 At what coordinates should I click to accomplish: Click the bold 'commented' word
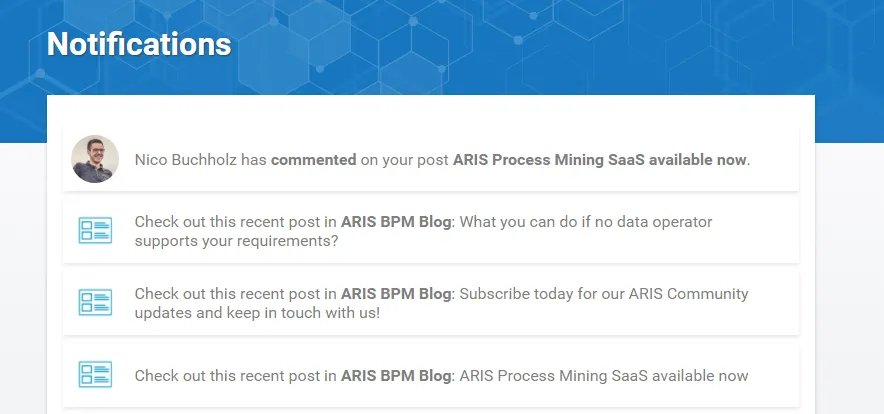(313, 160)
